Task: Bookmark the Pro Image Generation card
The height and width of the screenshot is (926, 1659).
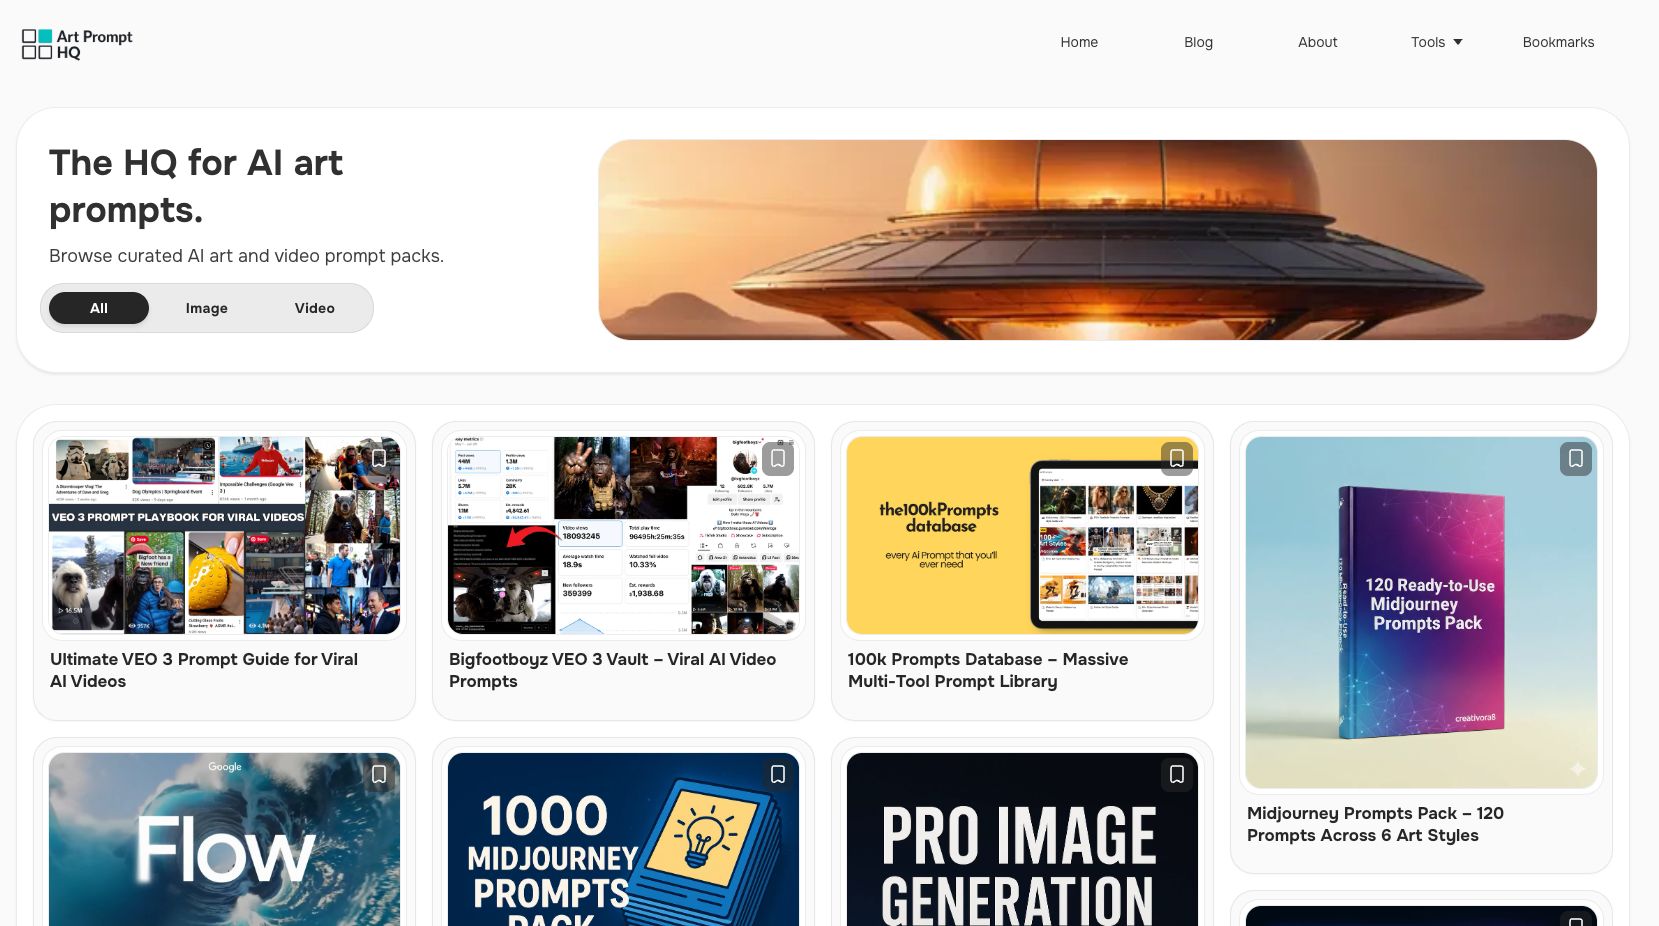Action: click(1177, 774)
